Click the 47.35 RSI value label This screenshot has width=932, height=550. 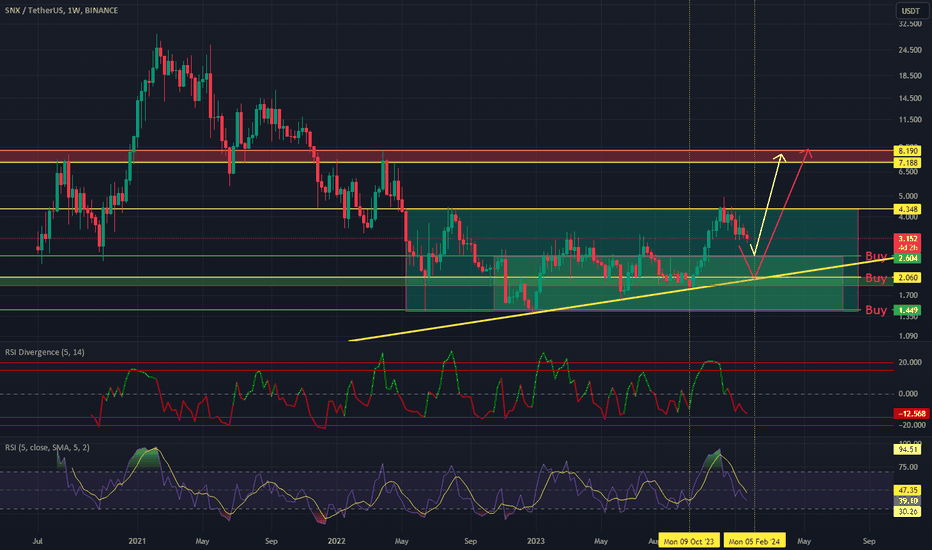(x=908, y=490)
